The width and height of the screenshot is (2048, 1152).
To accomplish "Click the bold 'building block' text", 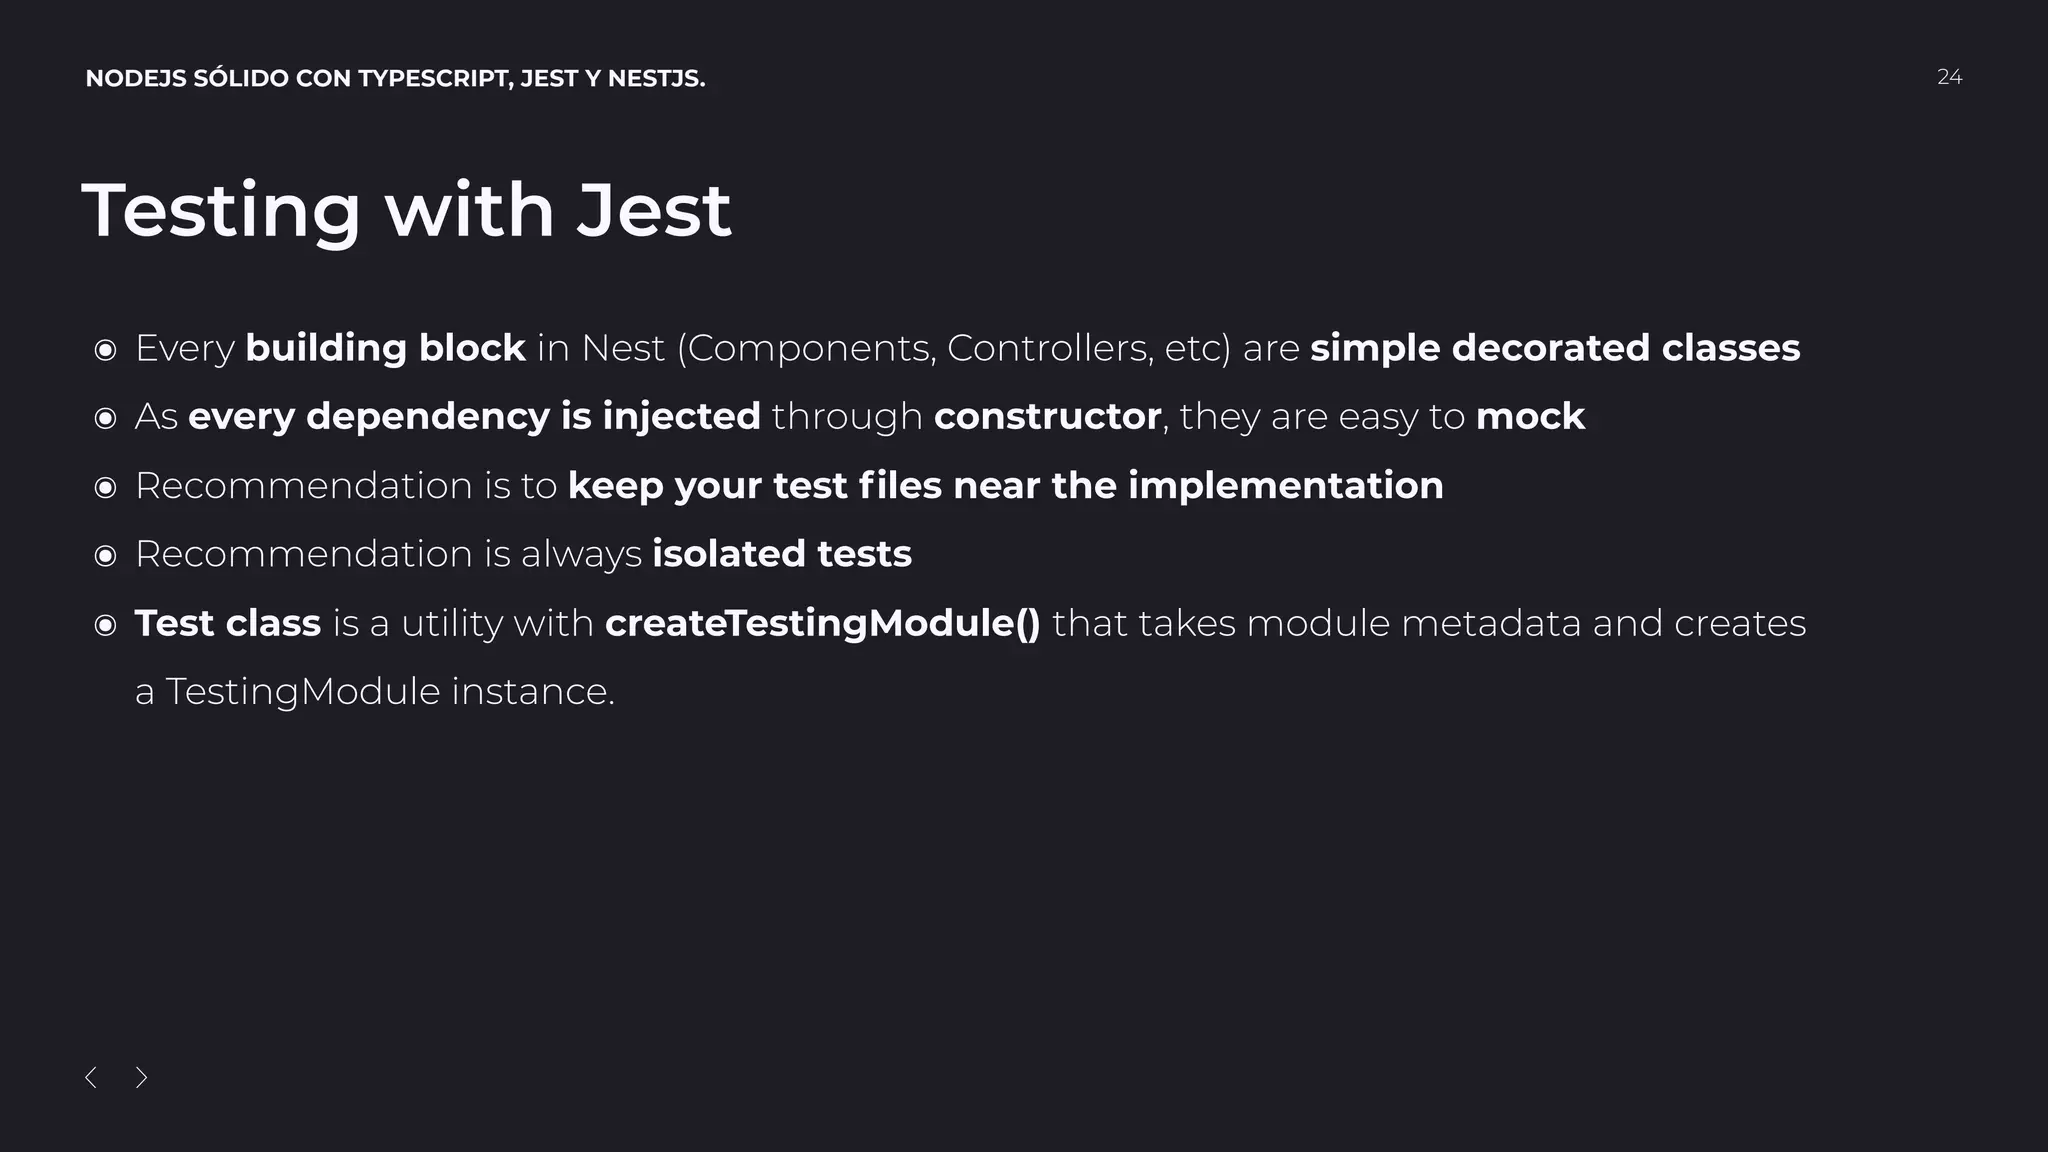I will coord(385,348).
